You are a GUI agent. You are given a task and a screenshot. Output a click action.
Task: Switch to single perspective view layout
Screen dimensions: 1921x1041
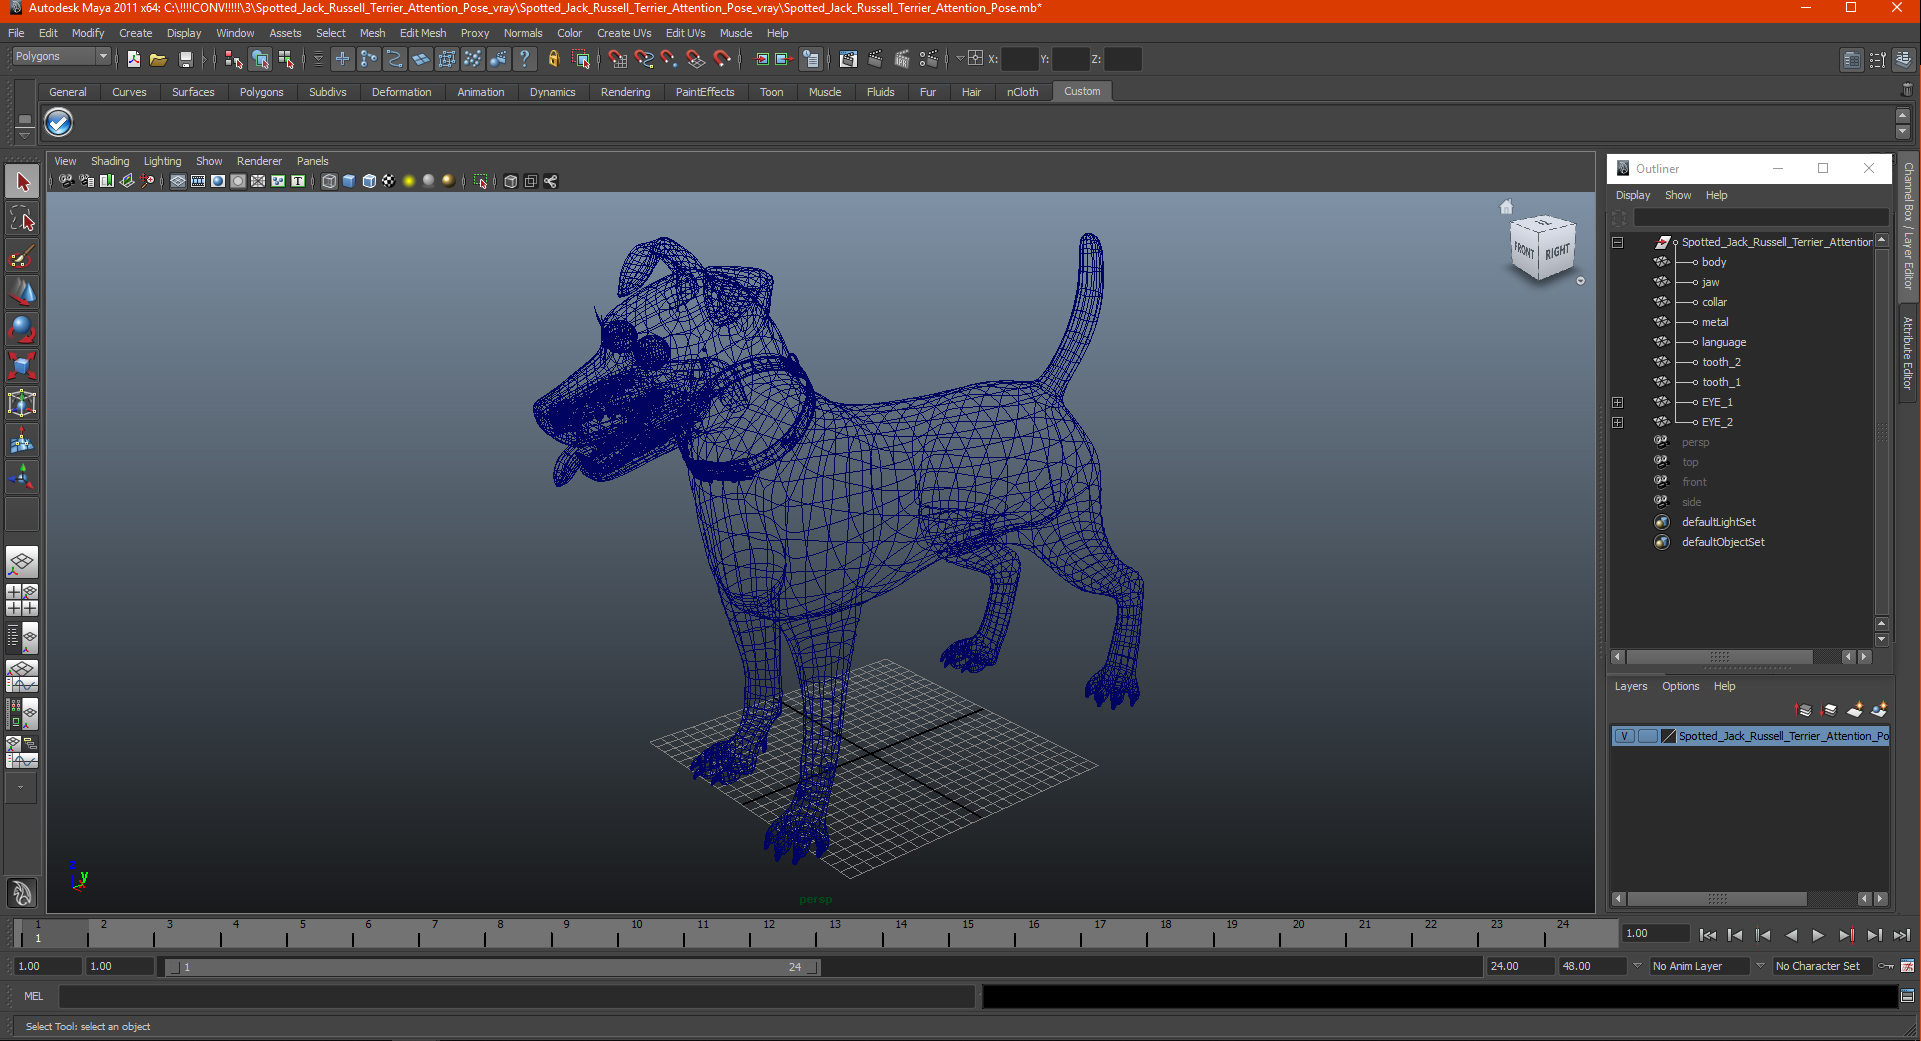click(22, 562)
